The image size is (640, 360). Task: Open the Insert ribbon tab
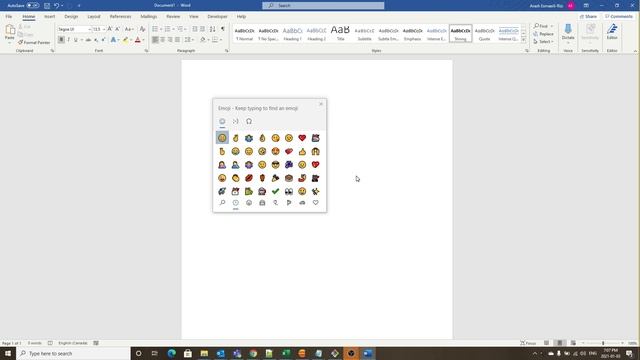(49, 17)
